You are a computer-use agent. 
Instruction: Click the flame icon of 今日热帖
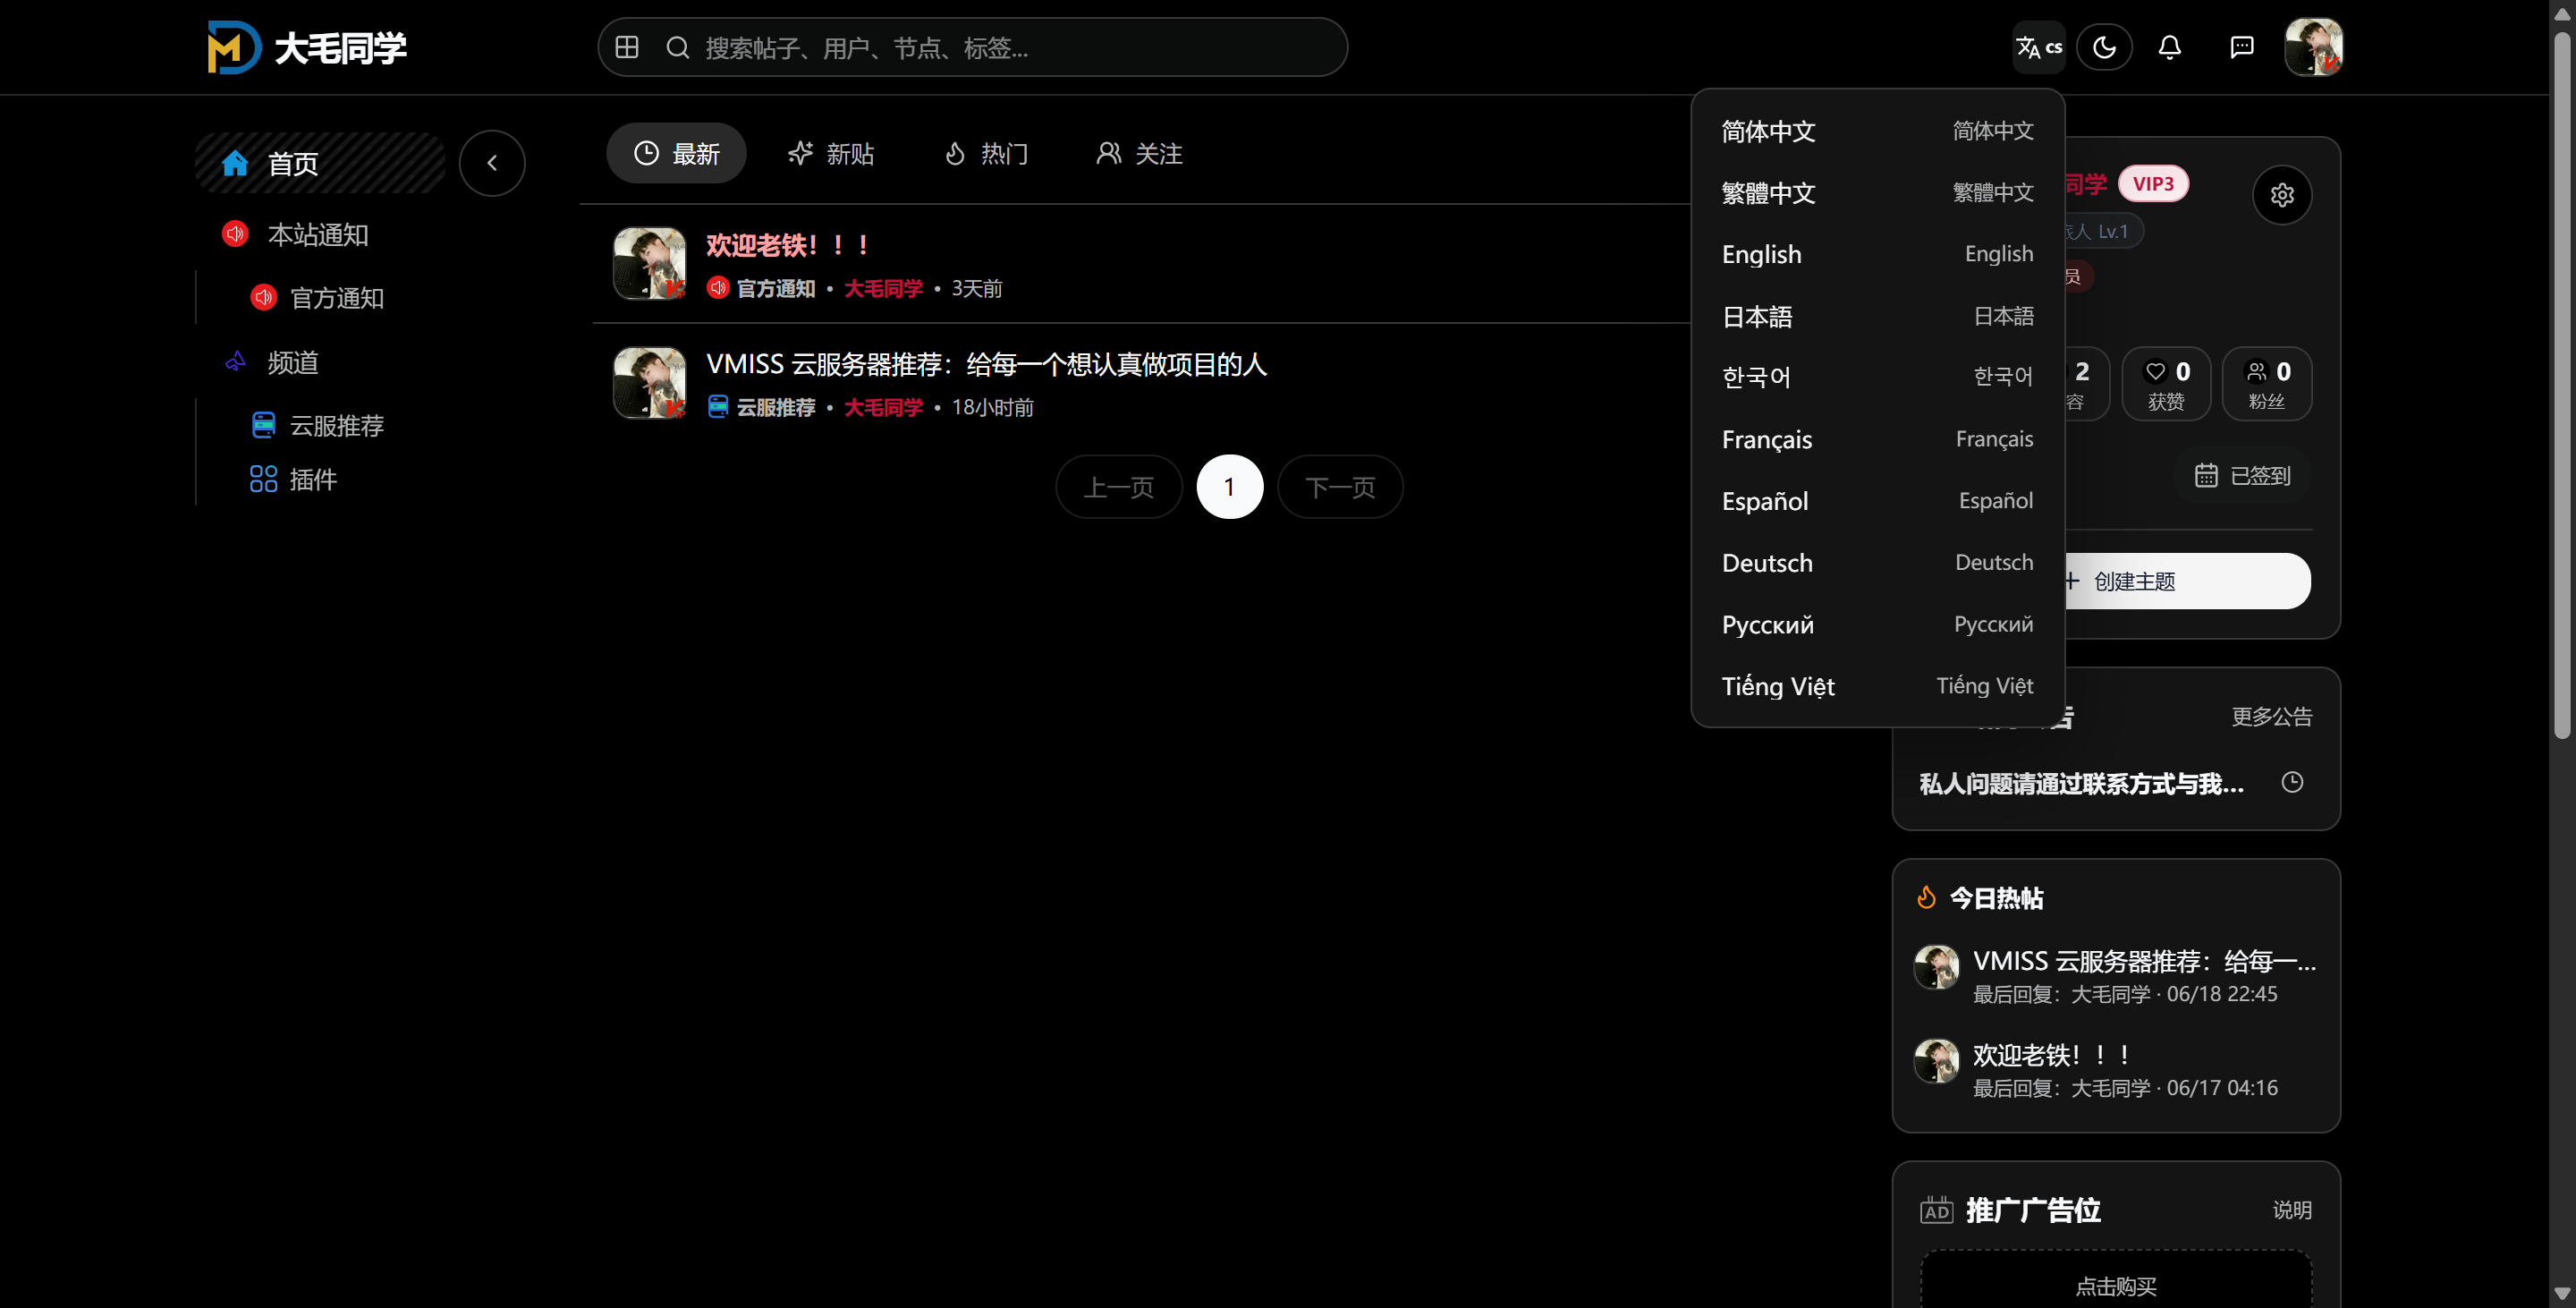(x=1927, y=897)
